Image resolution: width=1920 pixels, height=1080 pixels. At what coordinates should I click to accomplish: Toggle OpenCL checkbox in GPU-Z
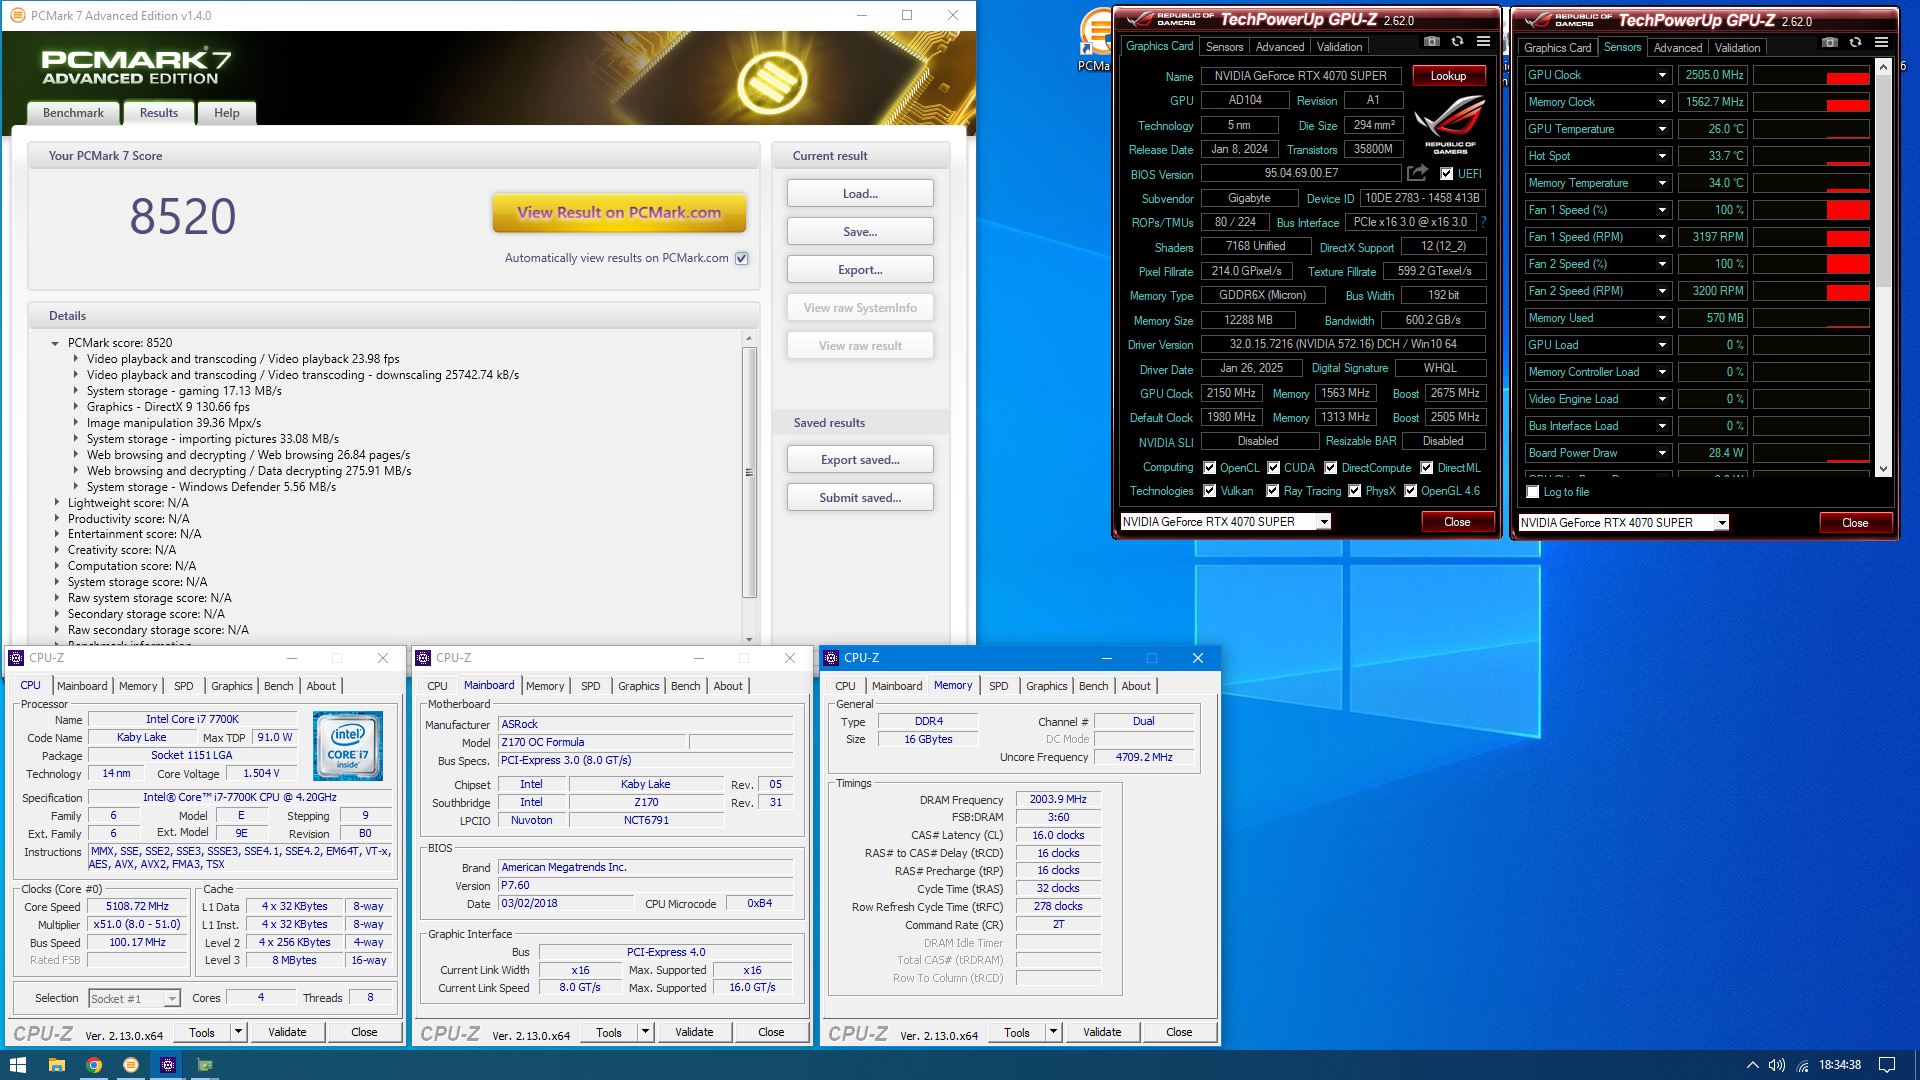1210,467
